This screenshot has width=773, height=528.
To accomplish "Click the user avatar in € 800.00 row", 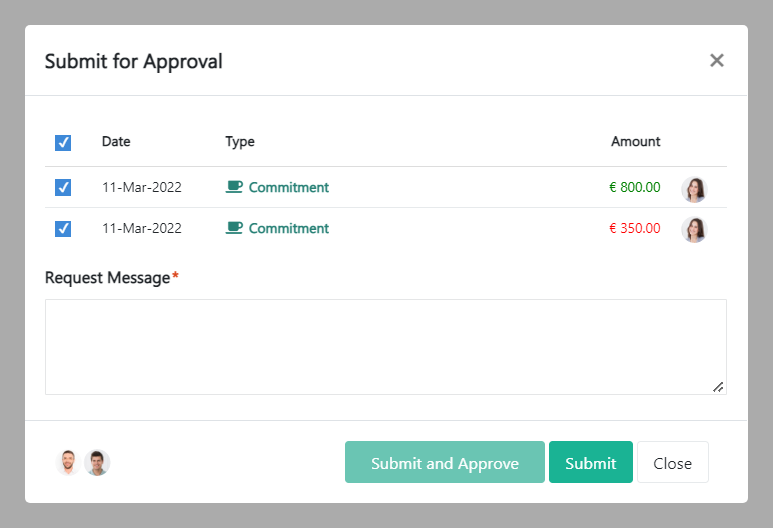I will [x=694, y=190].
